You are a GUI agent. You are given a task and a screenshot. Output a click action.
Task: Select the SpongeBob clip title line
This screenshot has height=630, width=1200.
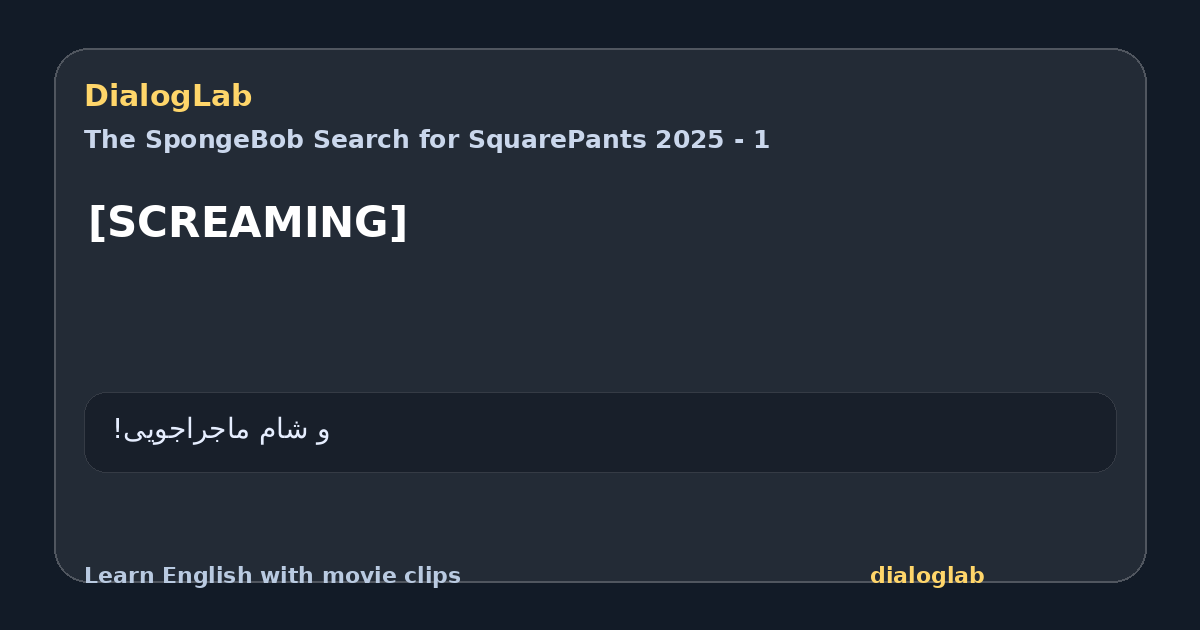coord(427,140)
